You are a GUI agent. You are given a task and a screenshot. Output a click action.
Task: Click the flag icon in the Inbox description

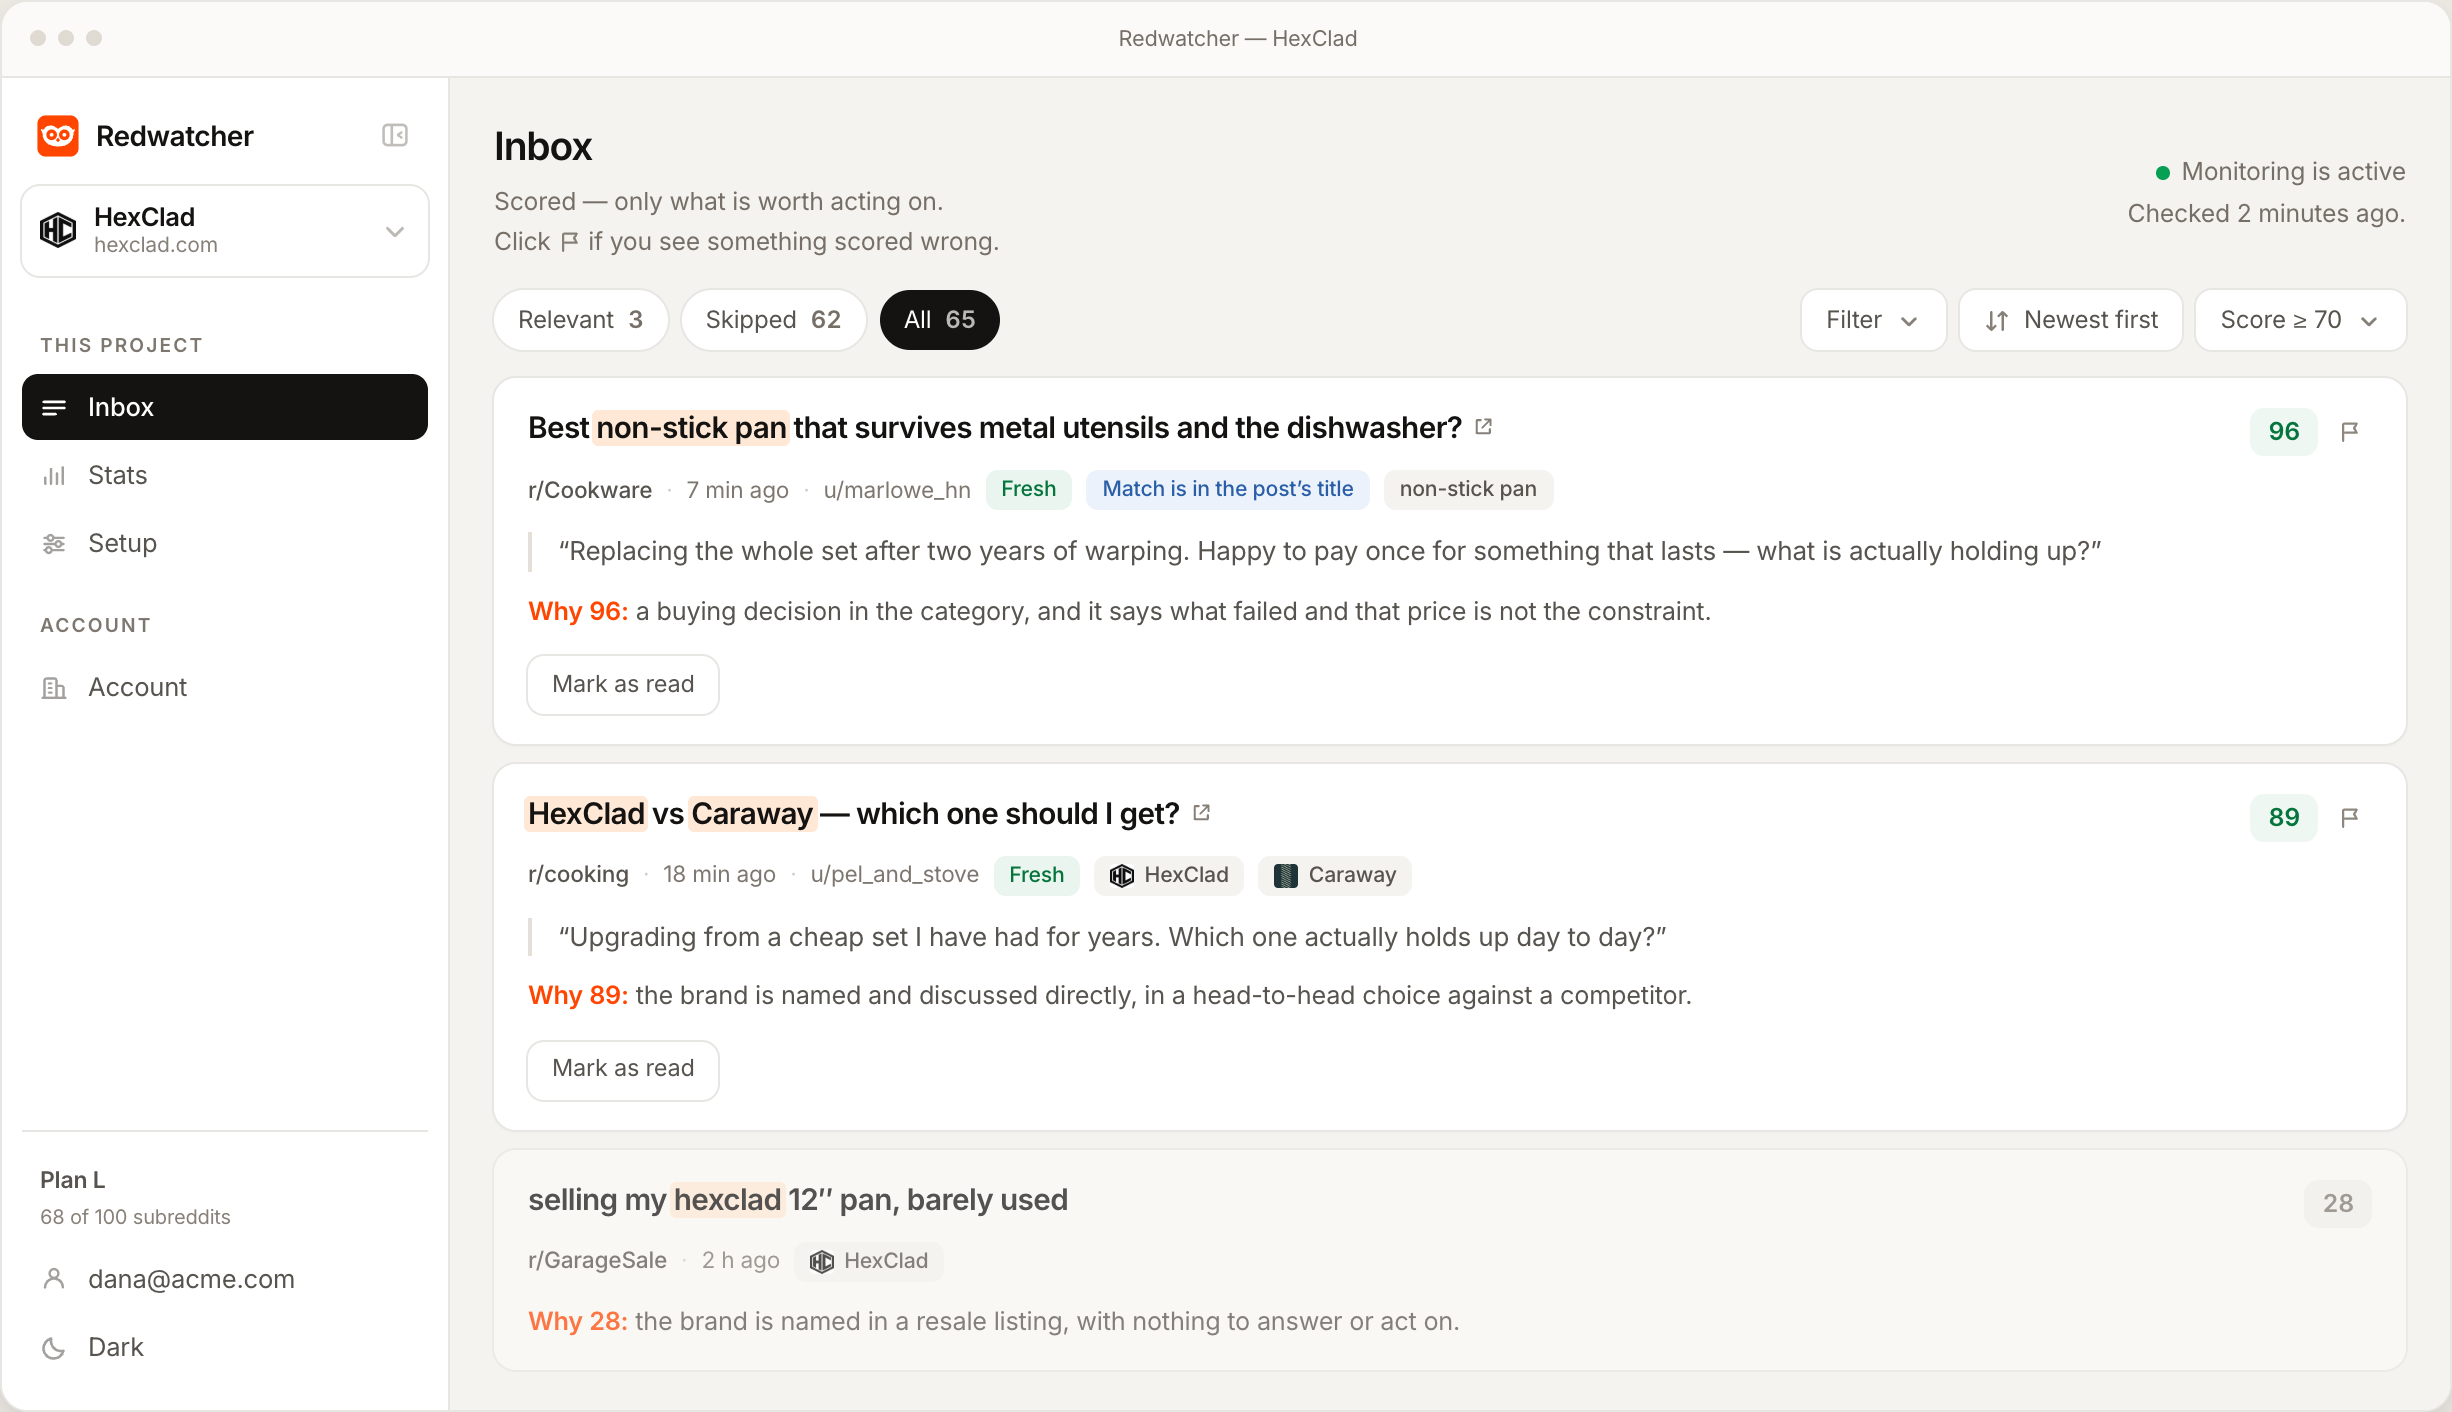(569, 241)
